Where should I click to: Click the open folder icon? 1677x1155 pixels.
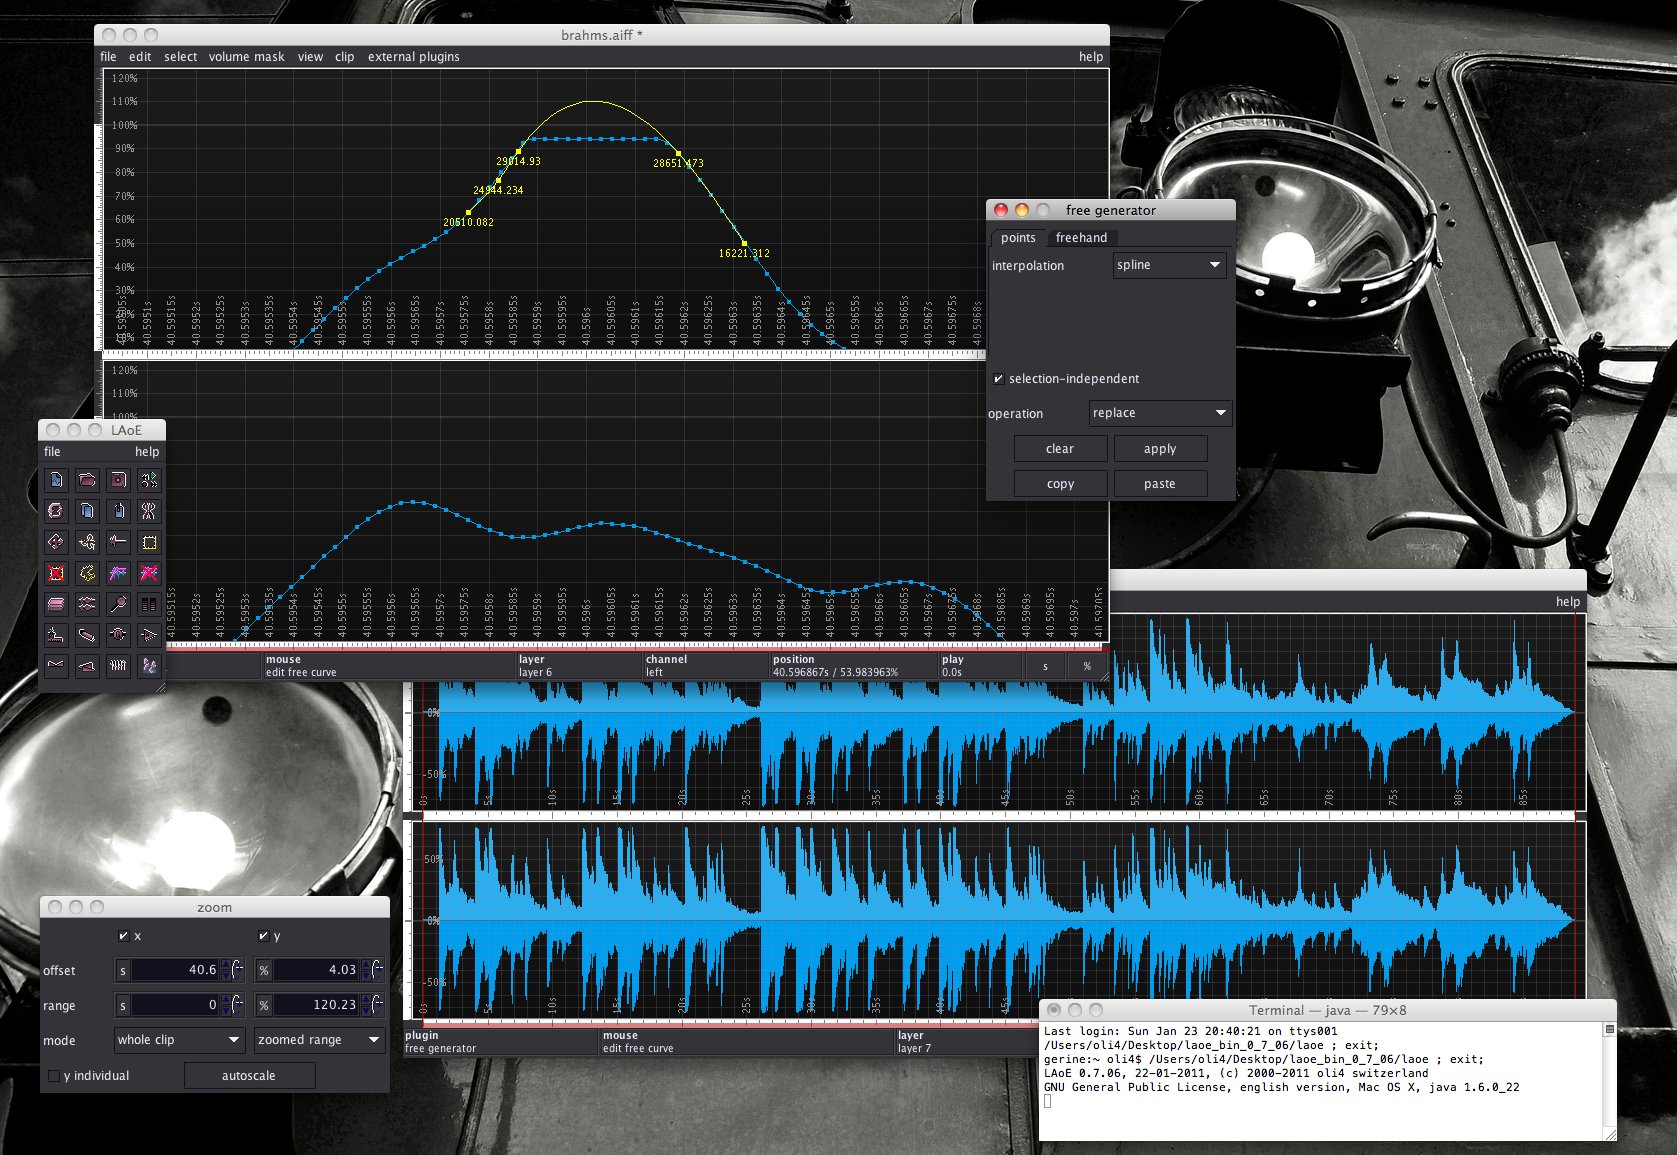[87, 480]
